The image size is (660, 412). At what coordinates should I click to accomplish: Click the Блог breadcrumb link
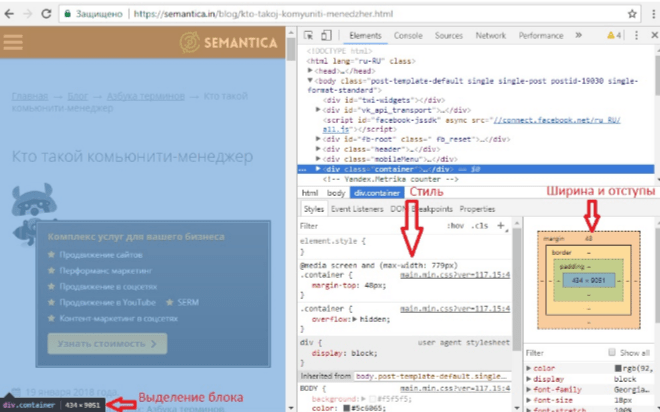(x=78, y=96)
